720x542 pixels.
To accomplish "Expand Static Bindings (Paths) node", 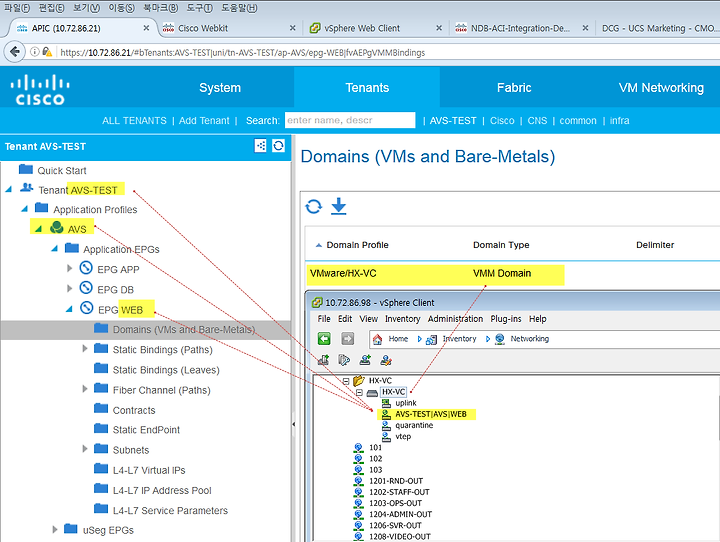I will point(85,349).
